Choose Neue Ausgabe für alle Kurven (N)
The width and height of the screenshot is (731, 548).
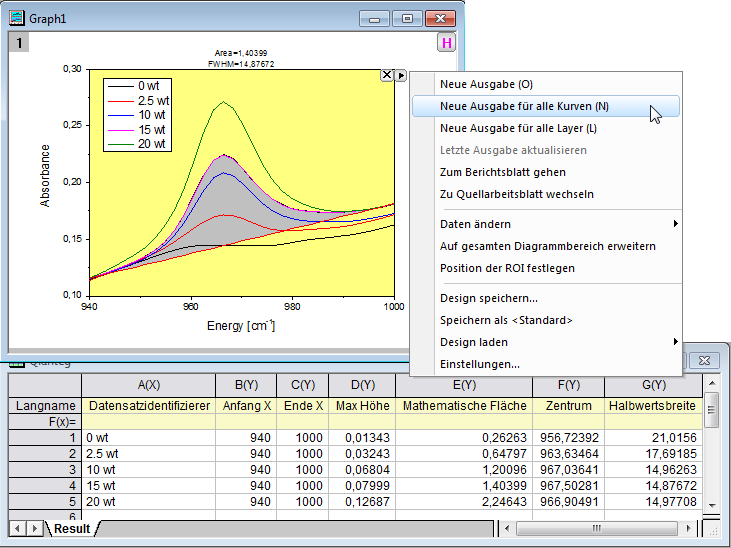[545, 106]
